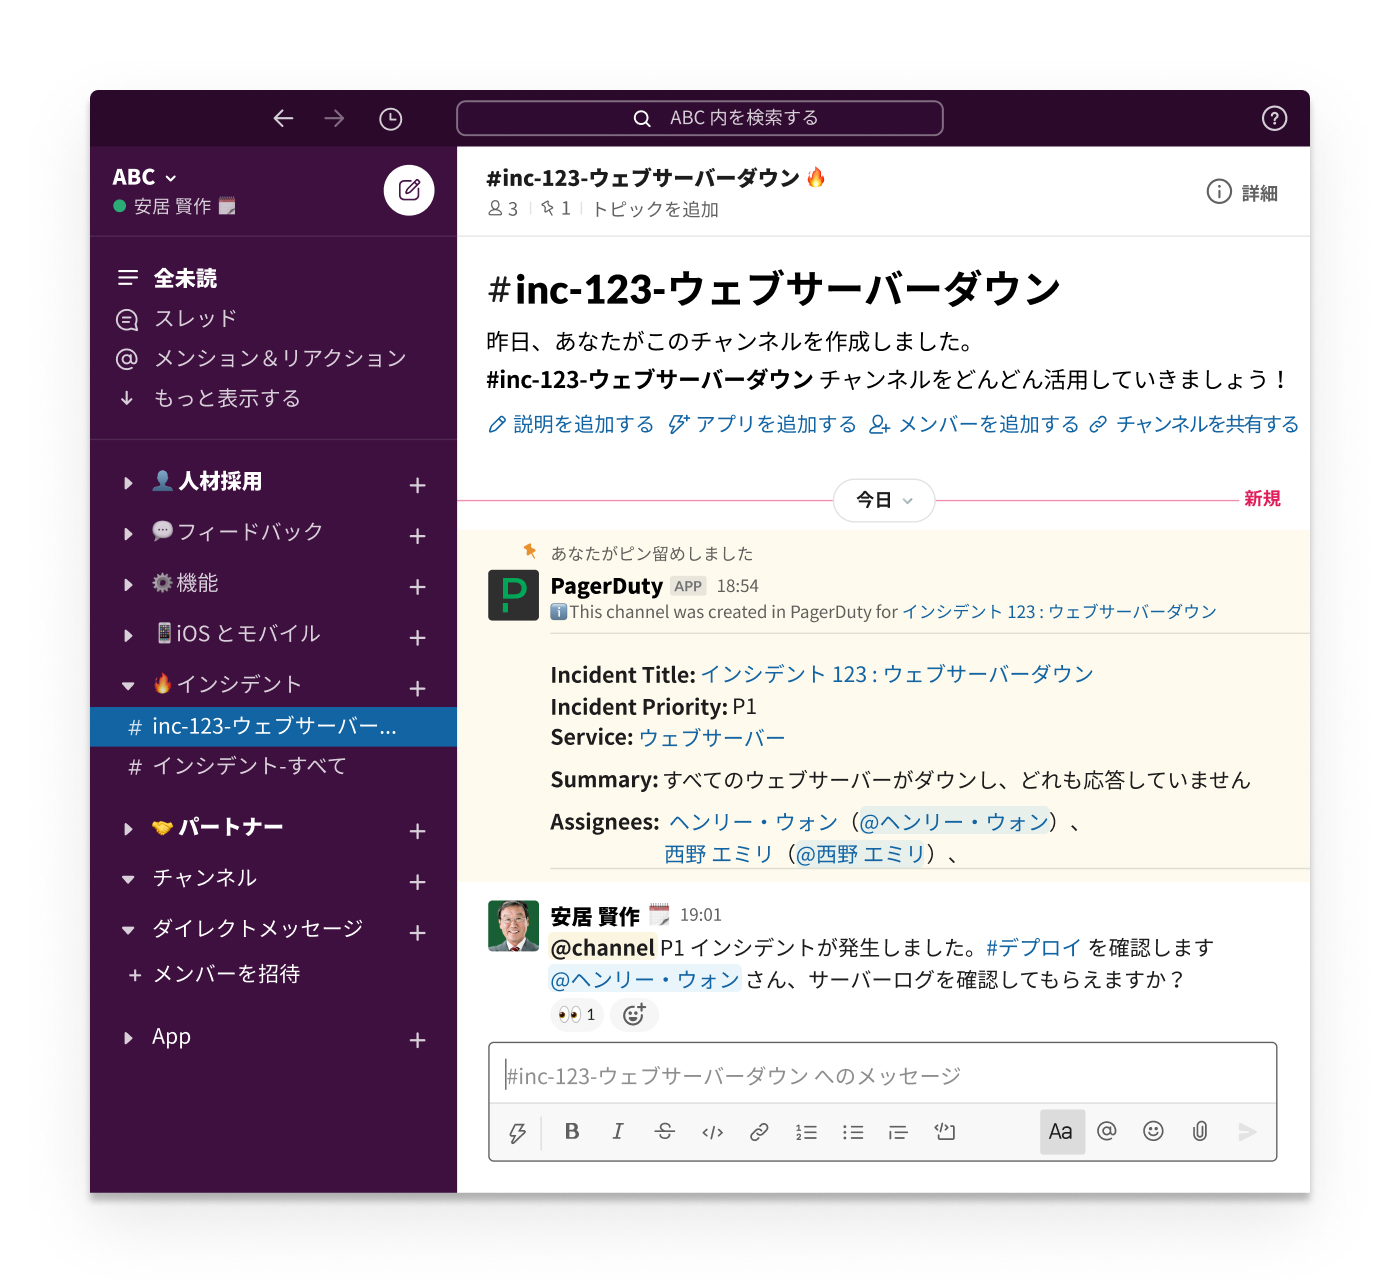Viewport: 1400px width, 1284px height.
Task: Click plus icon next to 機能
Action: 418,587
